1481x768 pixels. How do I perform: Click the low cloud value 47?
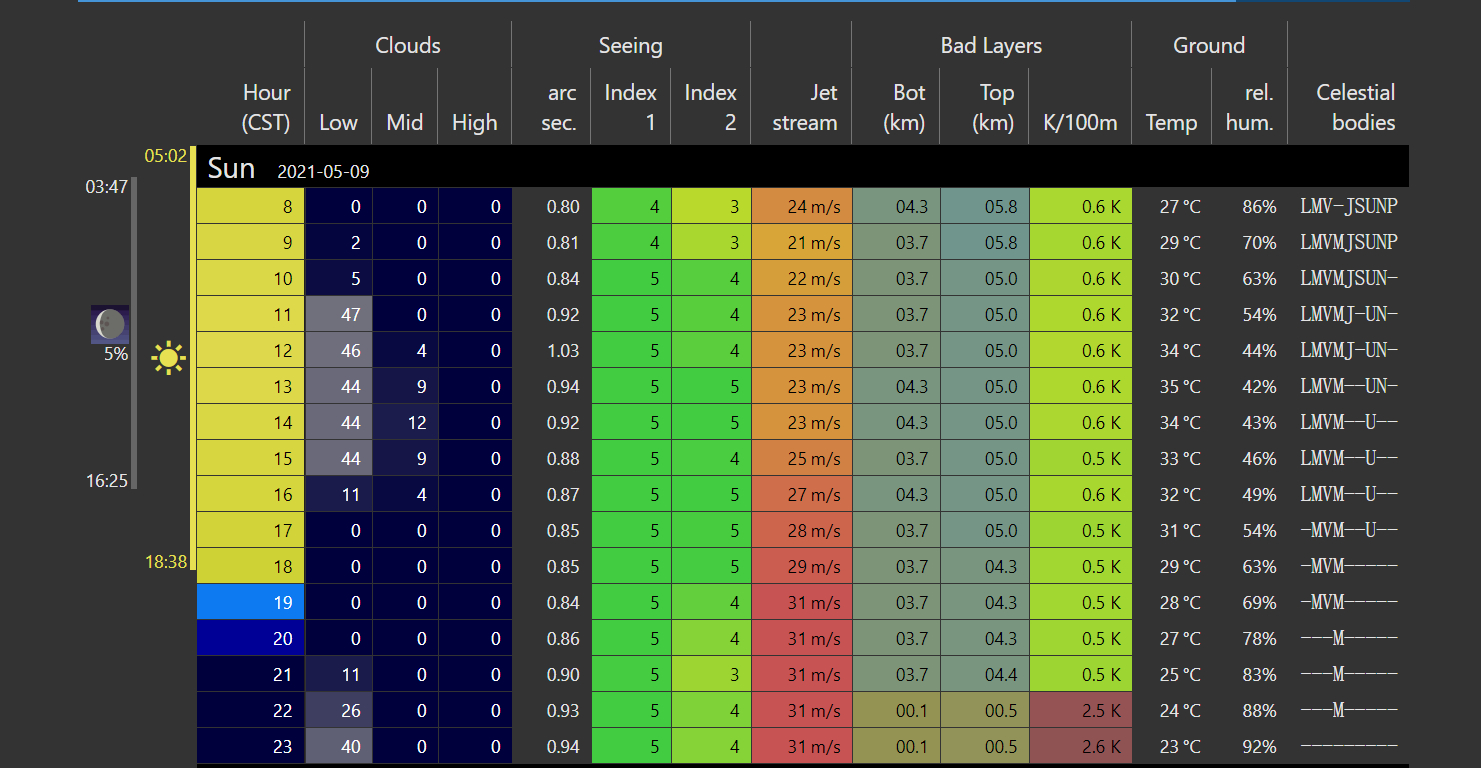(x=338, y=314)
